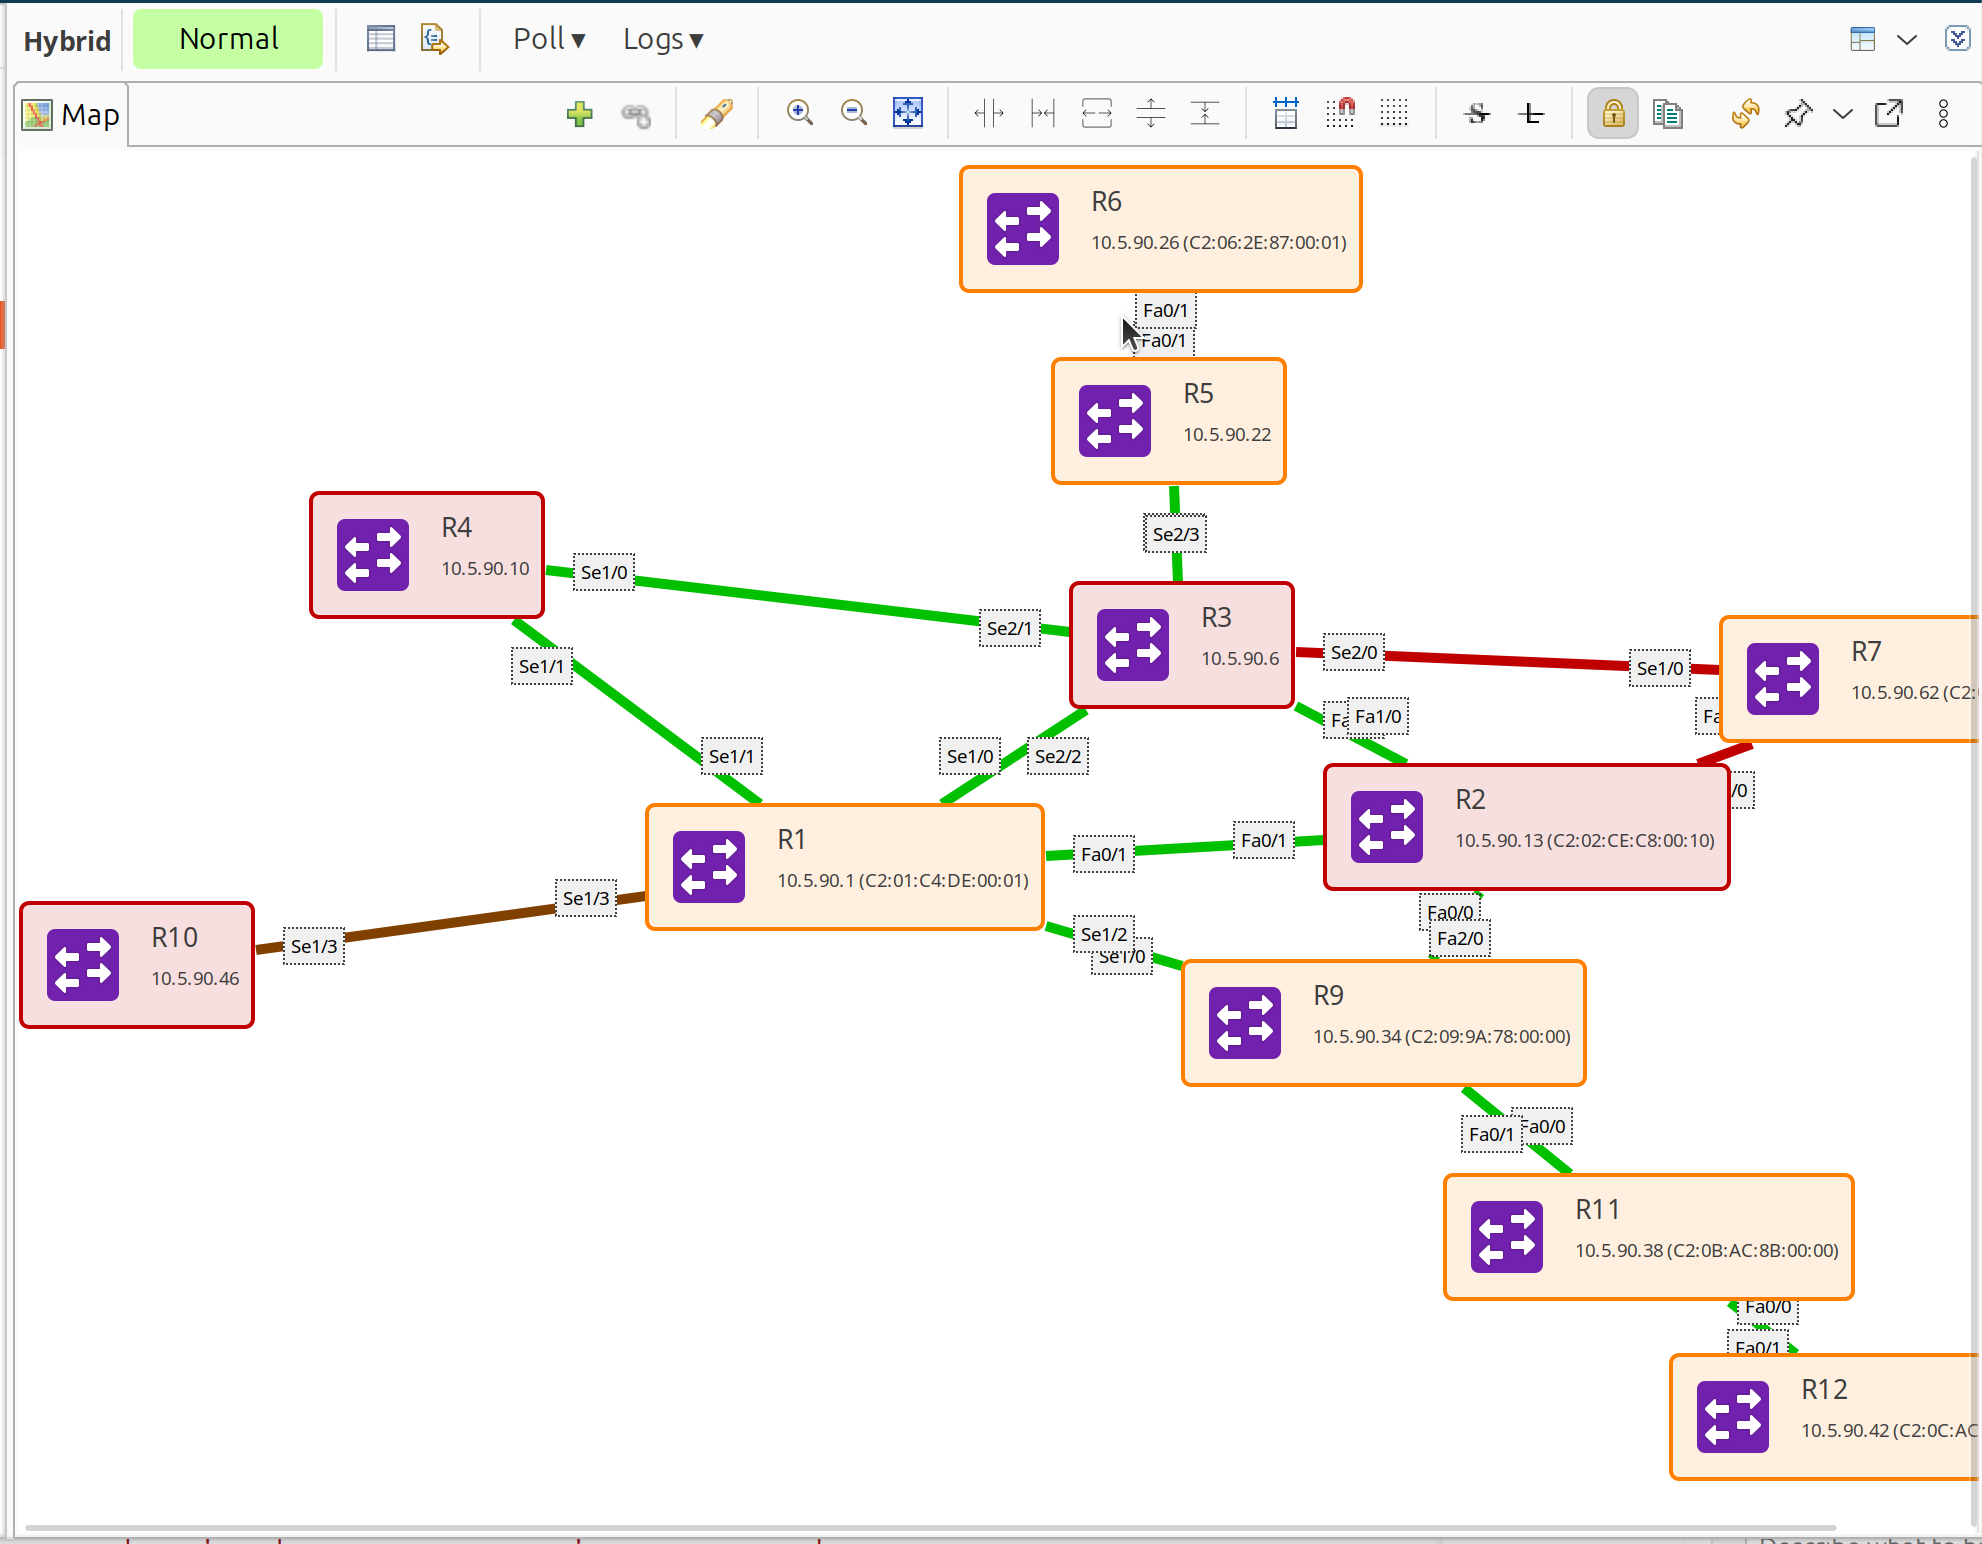The height and width of the screenshot is (1544, 1982).
Task: Expand the chevron next to pin icon
Action: coord(1842,114)
